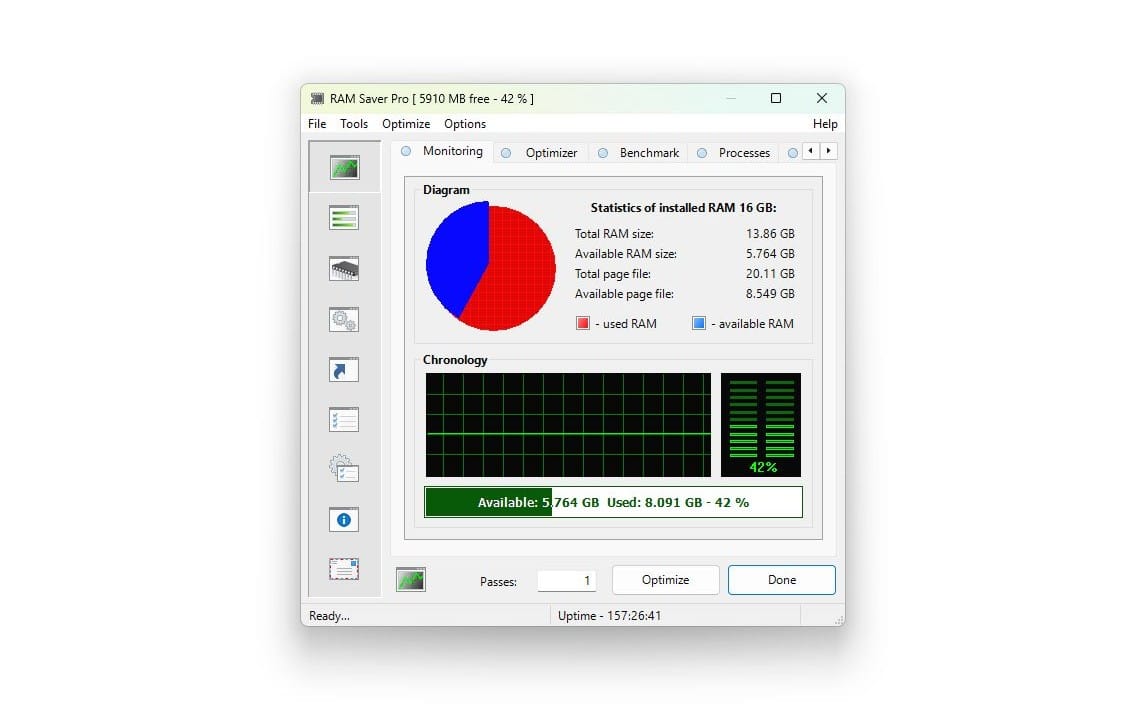The image size is (1142, 714).
Task: Click the 'Total RAM size:' label
Action: click(614, 234)
